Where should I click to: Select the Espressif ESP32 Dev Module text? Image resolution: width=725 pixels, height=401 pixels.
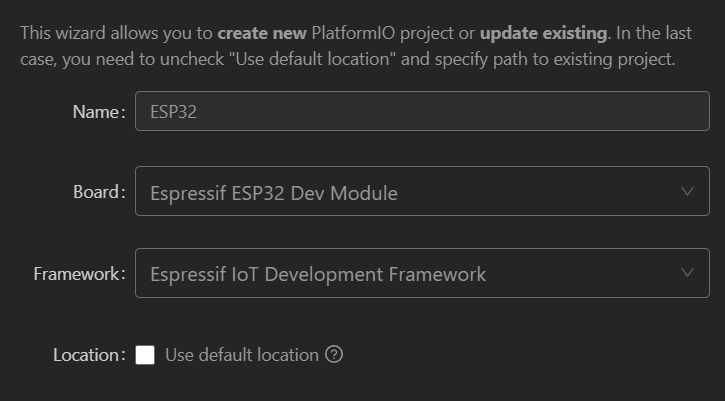tap(274, 193)
